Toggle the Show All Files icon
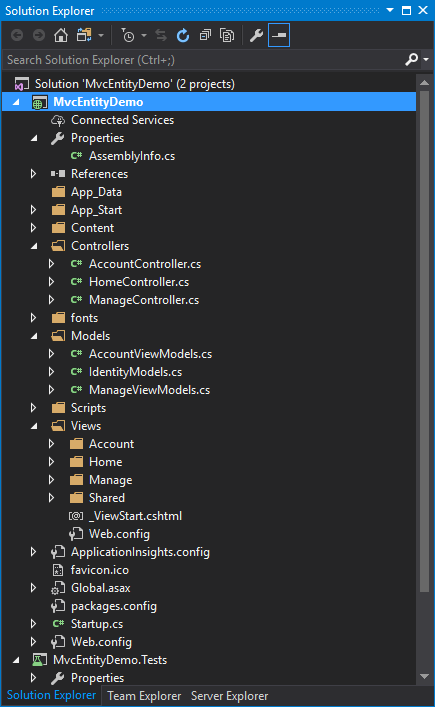435x707 pixels. pyautogui.click(x=227, y=35)
